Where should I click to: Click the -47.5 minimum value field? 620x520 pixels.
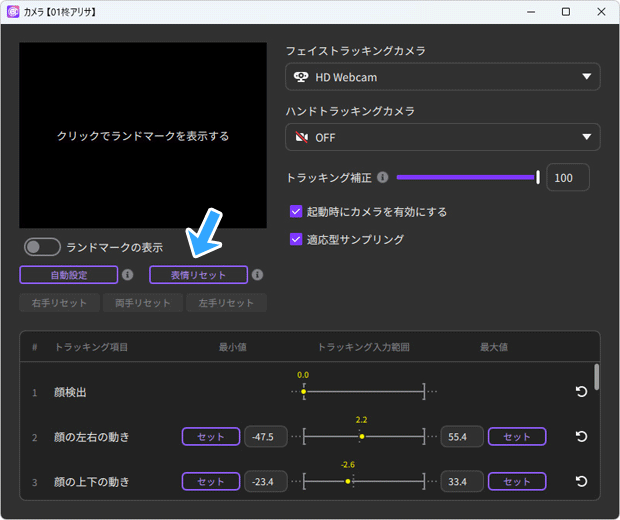[x=266, y=437]
